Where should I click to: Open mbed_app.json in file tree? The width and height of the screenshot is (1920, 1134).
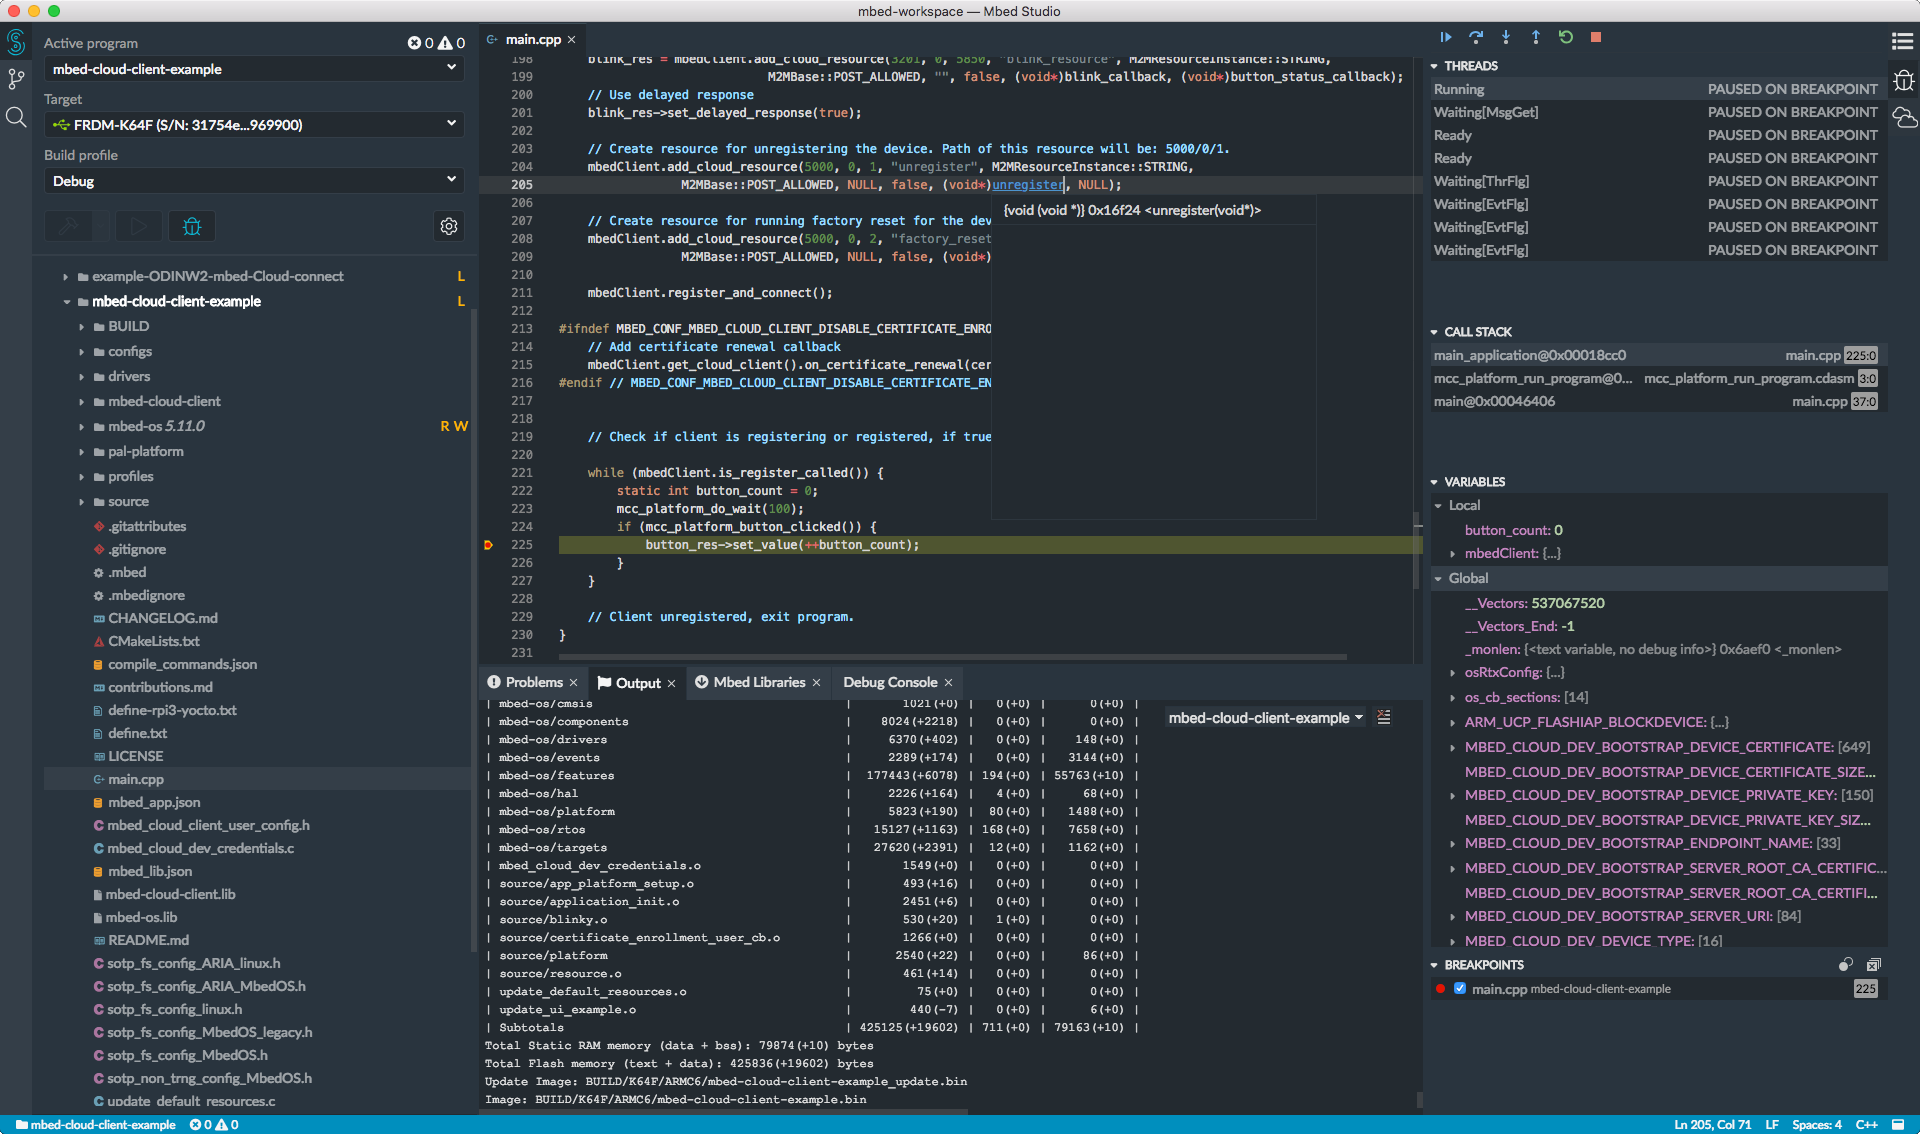point(154,802)
